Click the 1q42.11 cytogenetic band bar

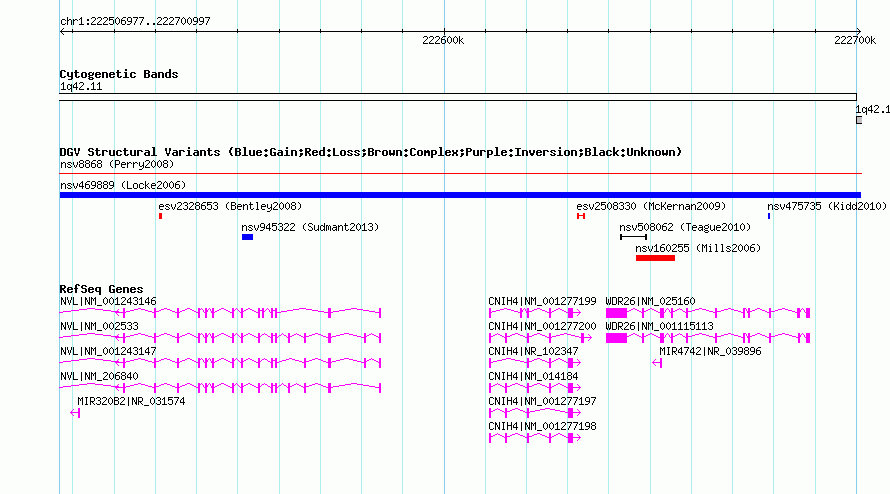click(458, 97)
